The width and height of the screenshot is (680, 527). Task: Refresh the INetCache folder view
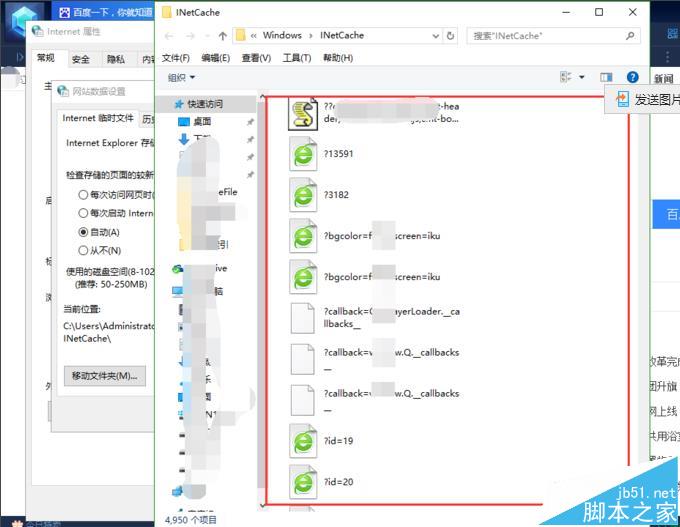(451, 36)
